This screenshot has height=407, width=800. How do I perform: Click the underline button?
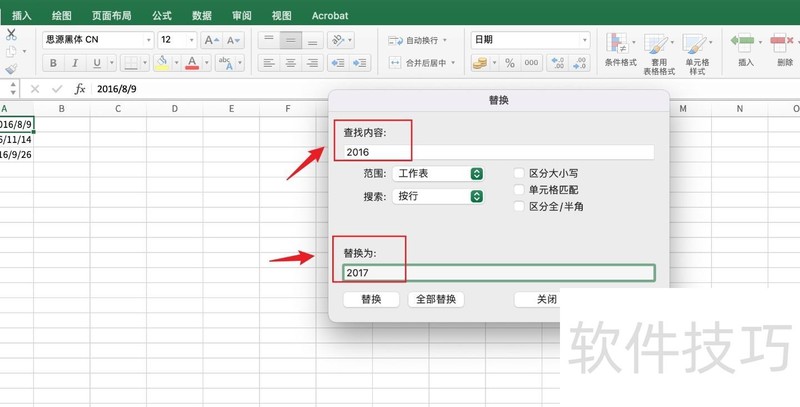click(97, 63)
